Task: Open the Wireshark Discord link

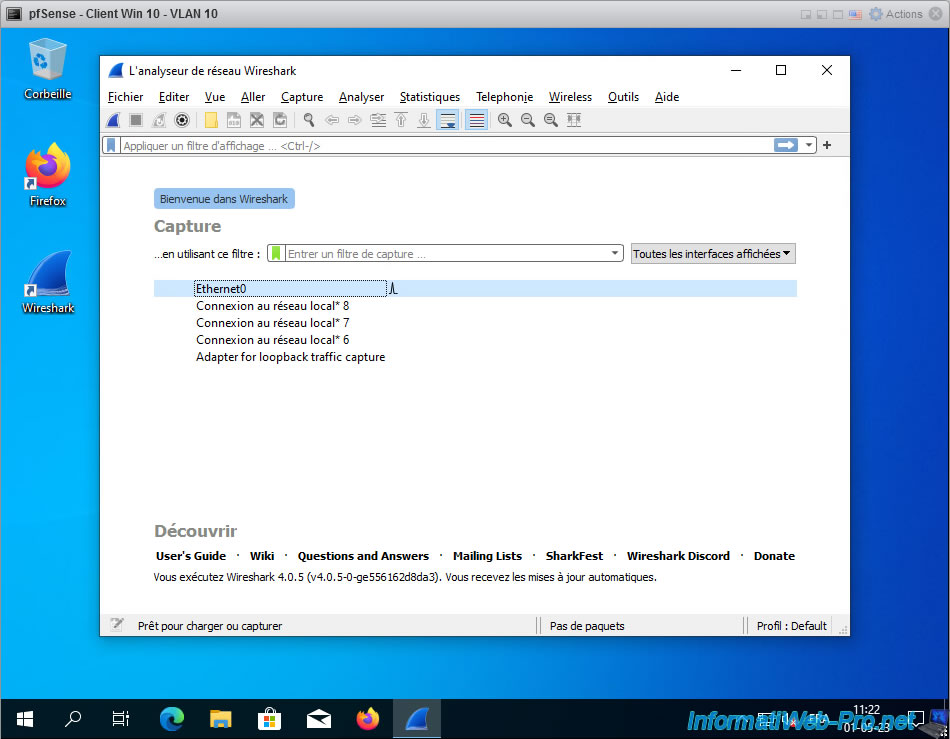Action: click(x=678, y=556)
